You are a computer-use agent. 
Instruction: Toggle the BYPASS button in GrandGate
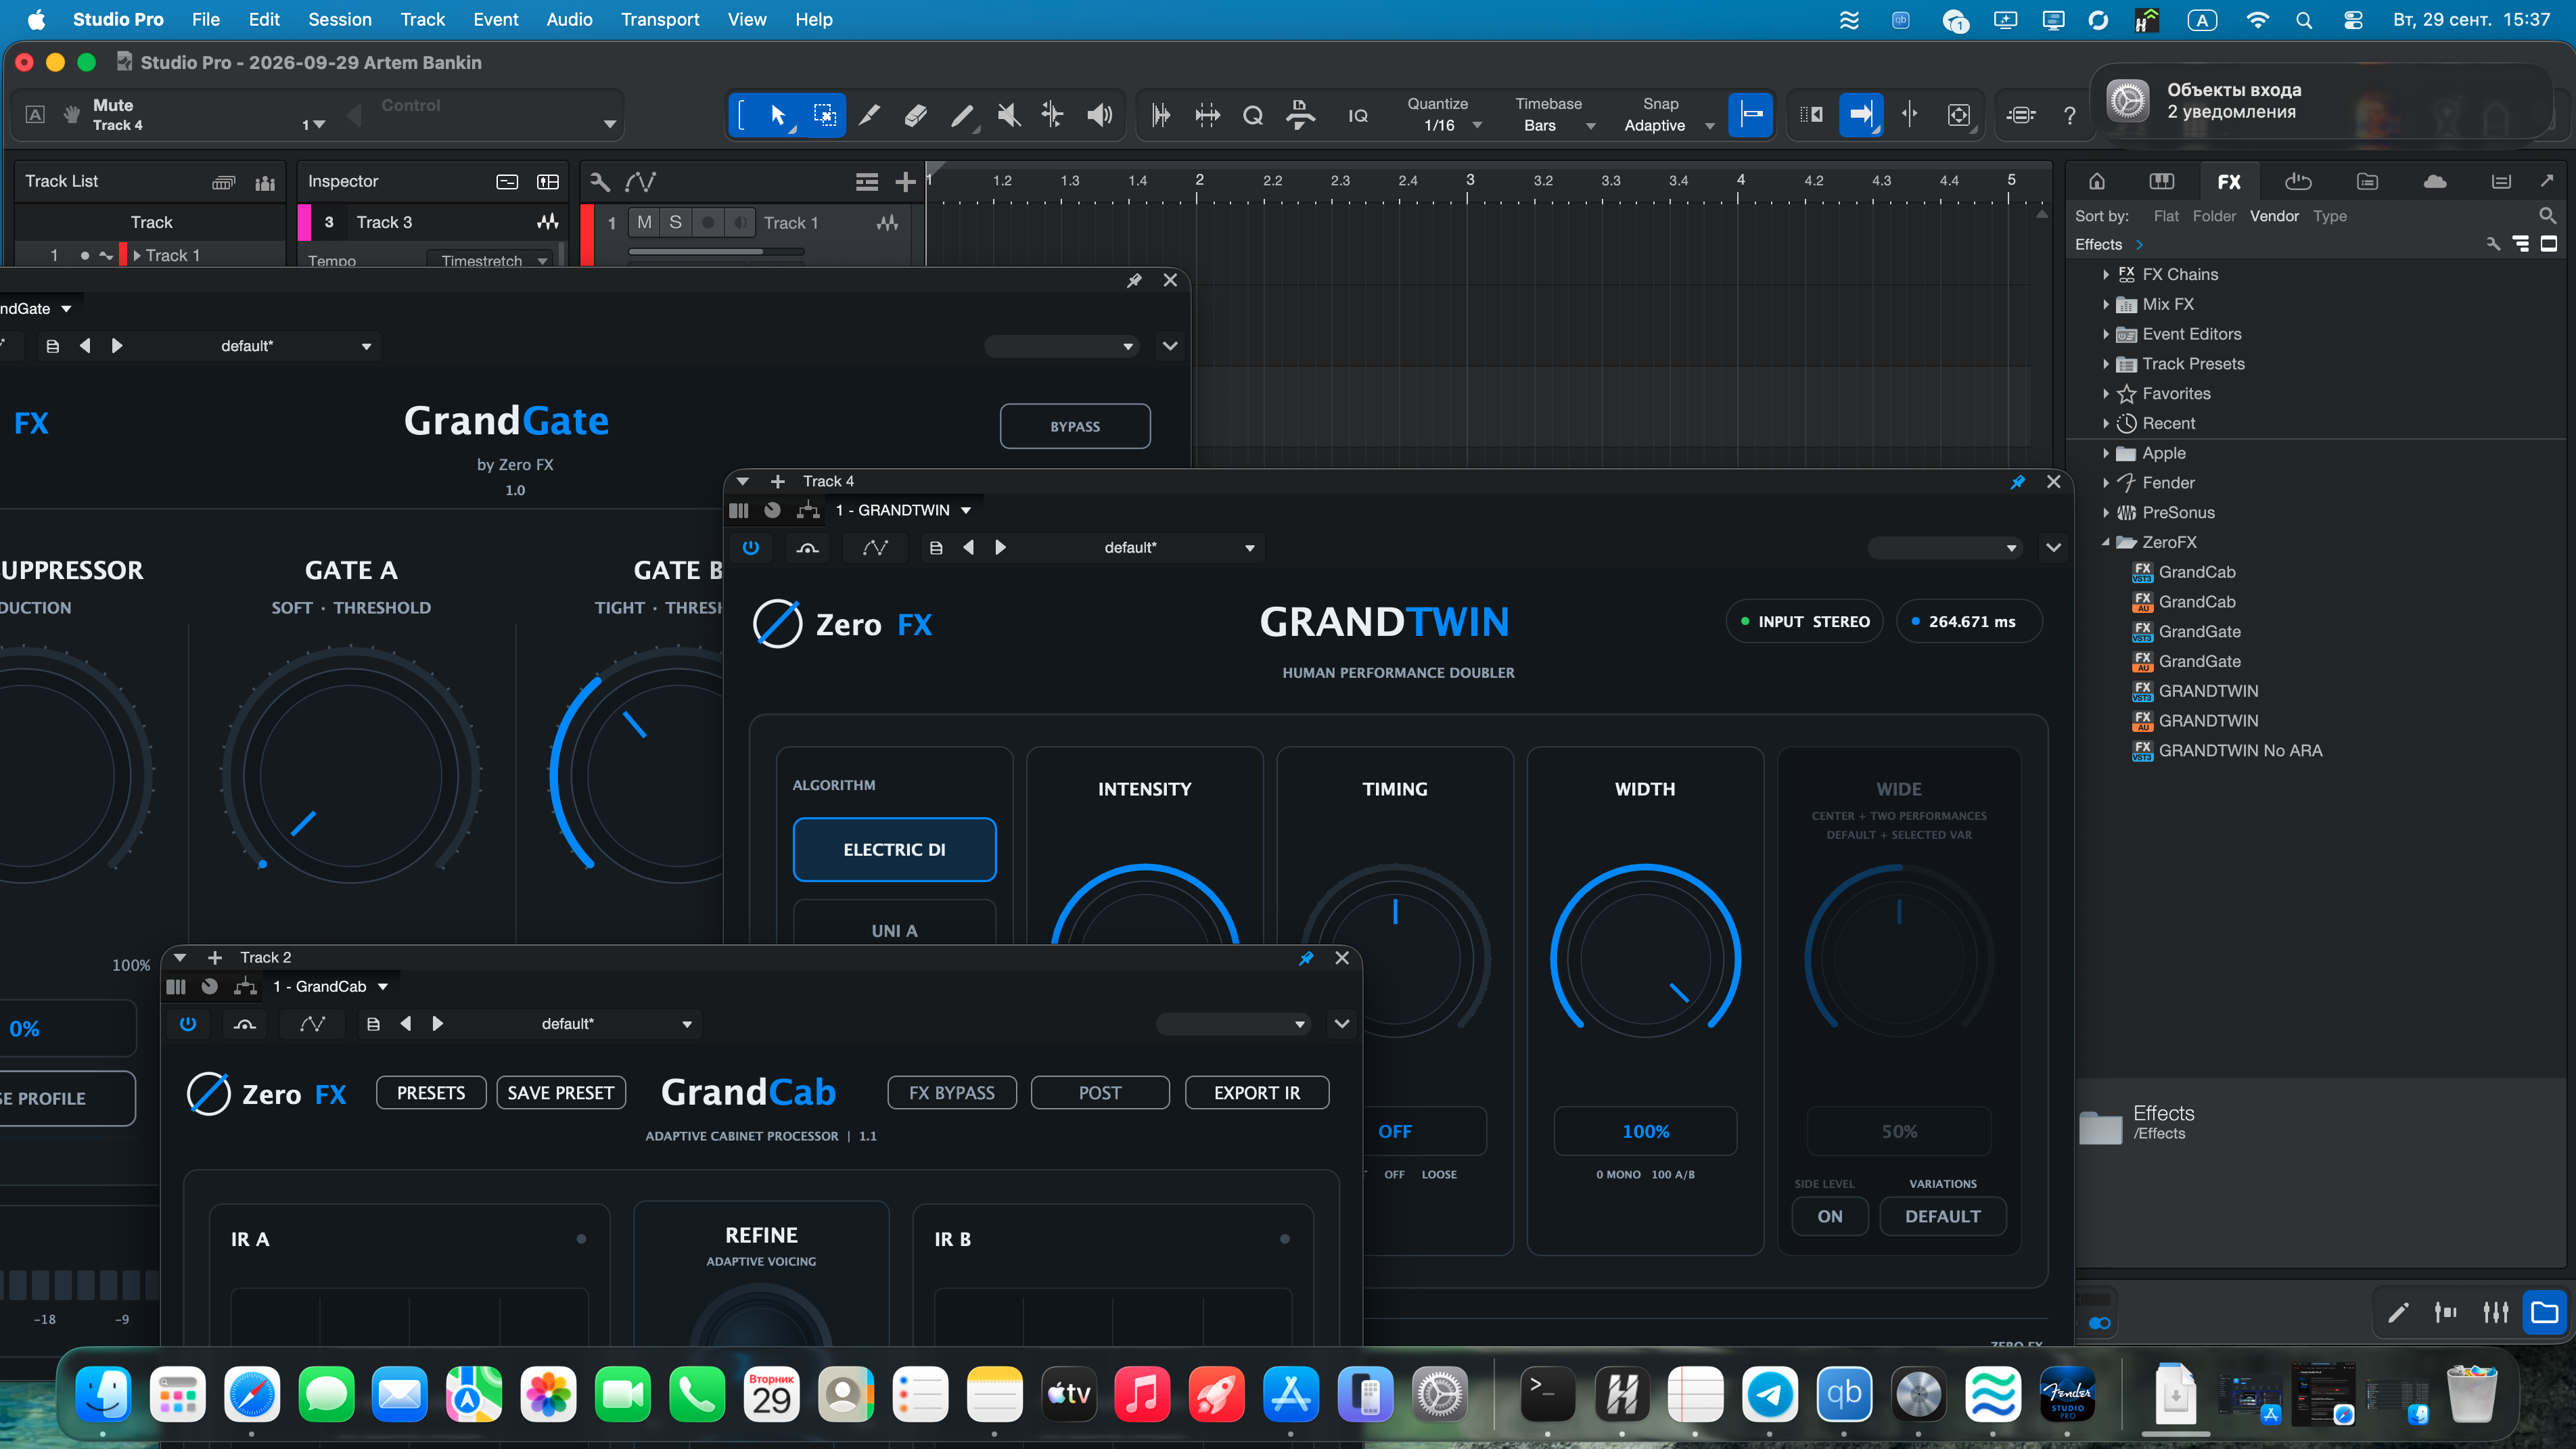pos(1075,427)
